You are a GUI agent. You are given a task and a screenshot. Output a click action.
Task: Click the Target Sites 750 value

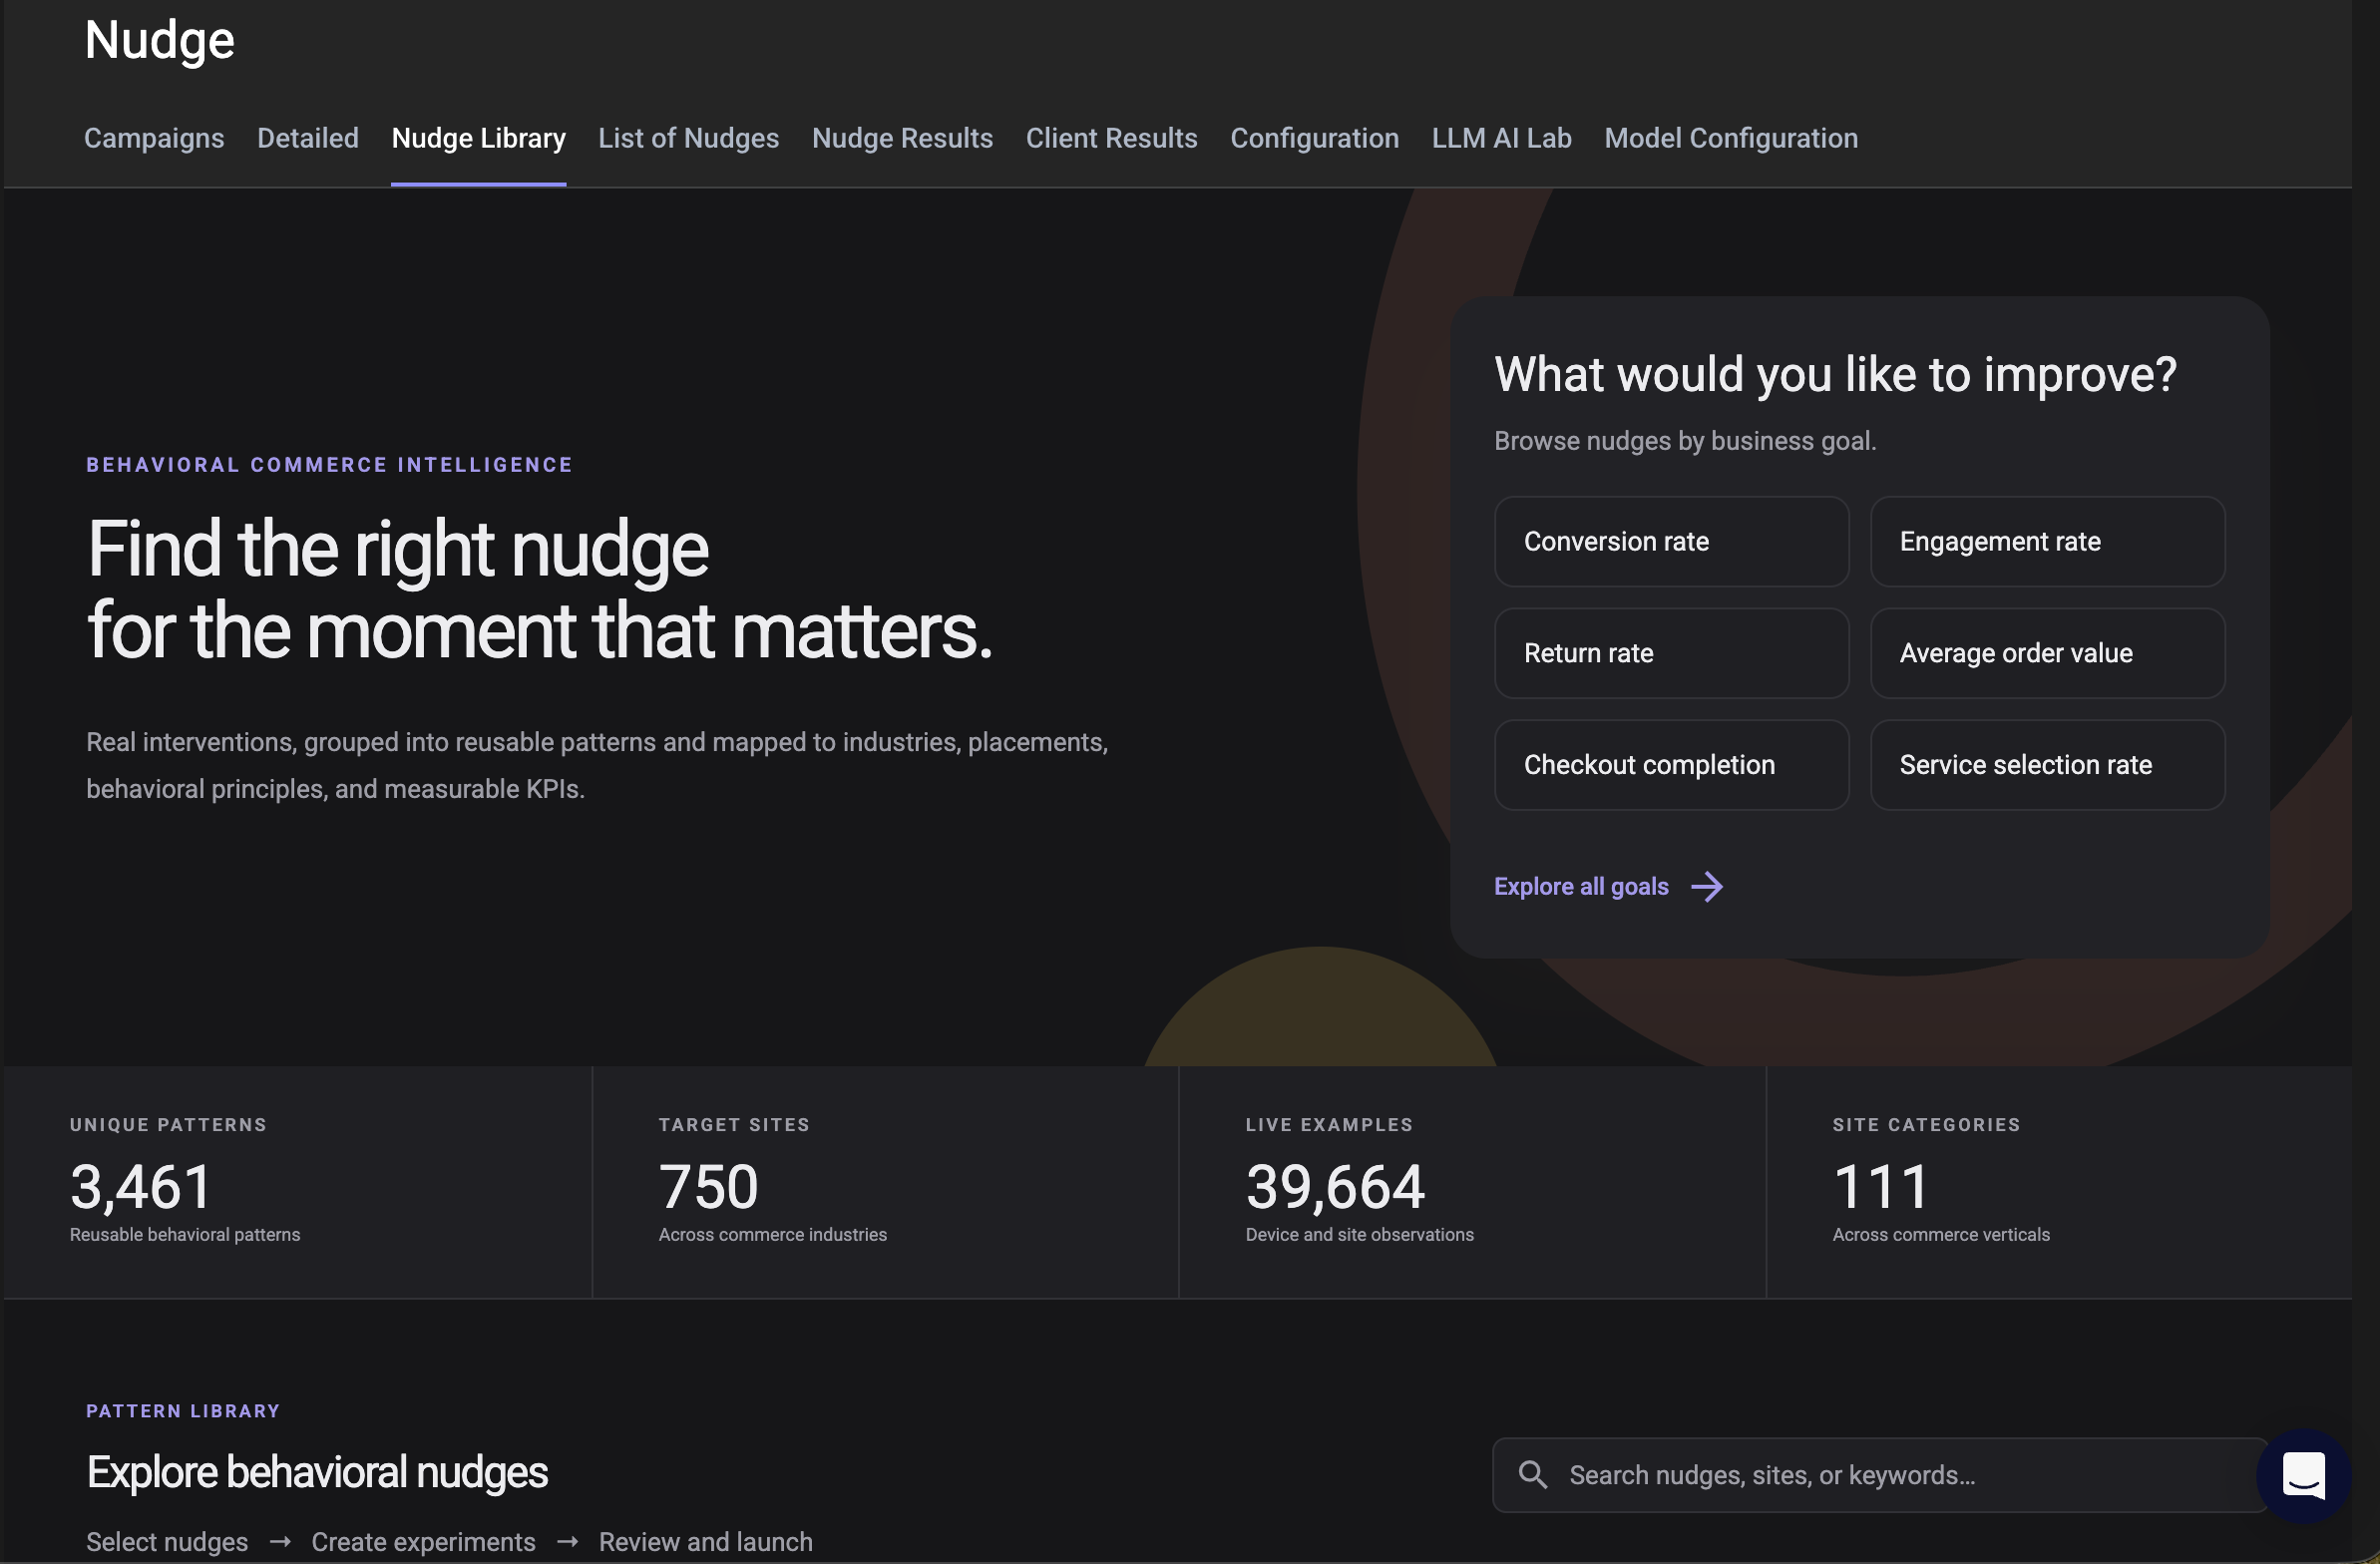coord(709,1187)
